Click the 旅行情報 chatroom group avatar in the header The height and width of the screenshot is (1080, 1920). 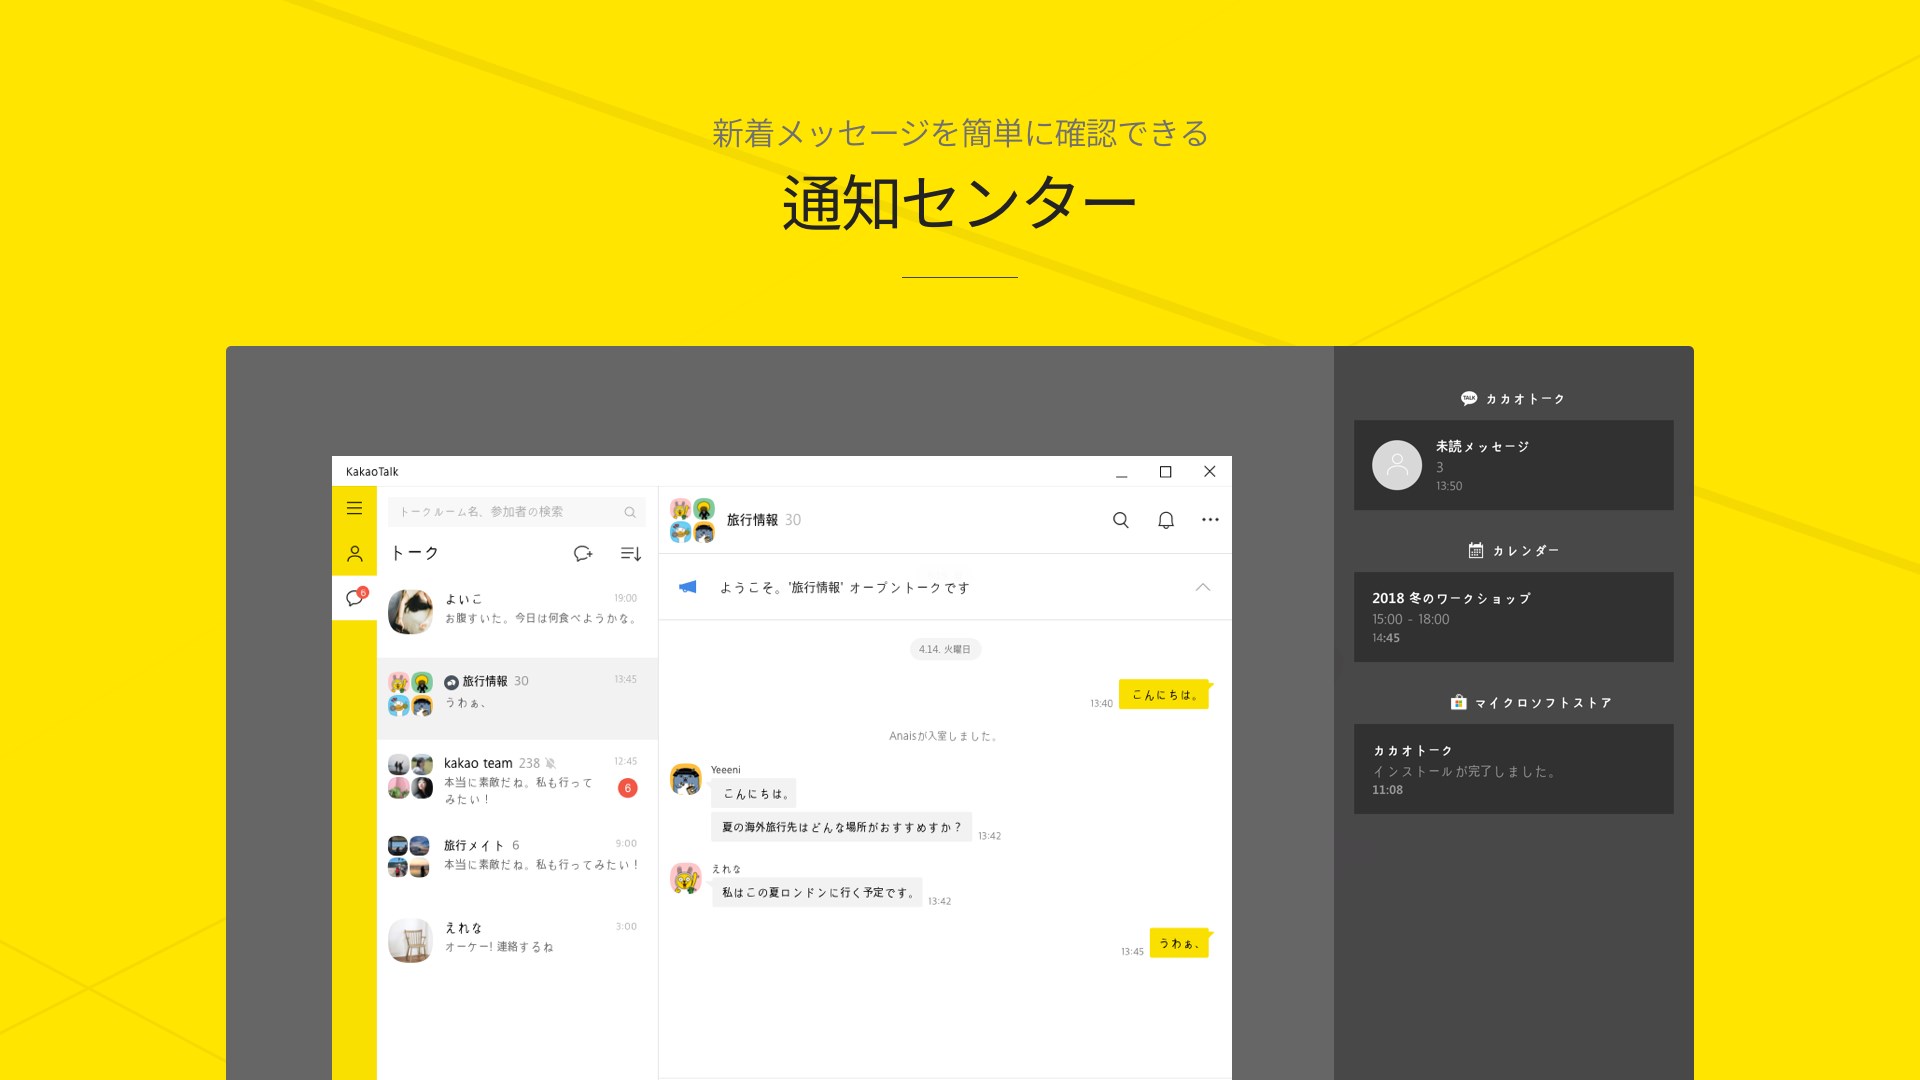(x=692, y=520)
